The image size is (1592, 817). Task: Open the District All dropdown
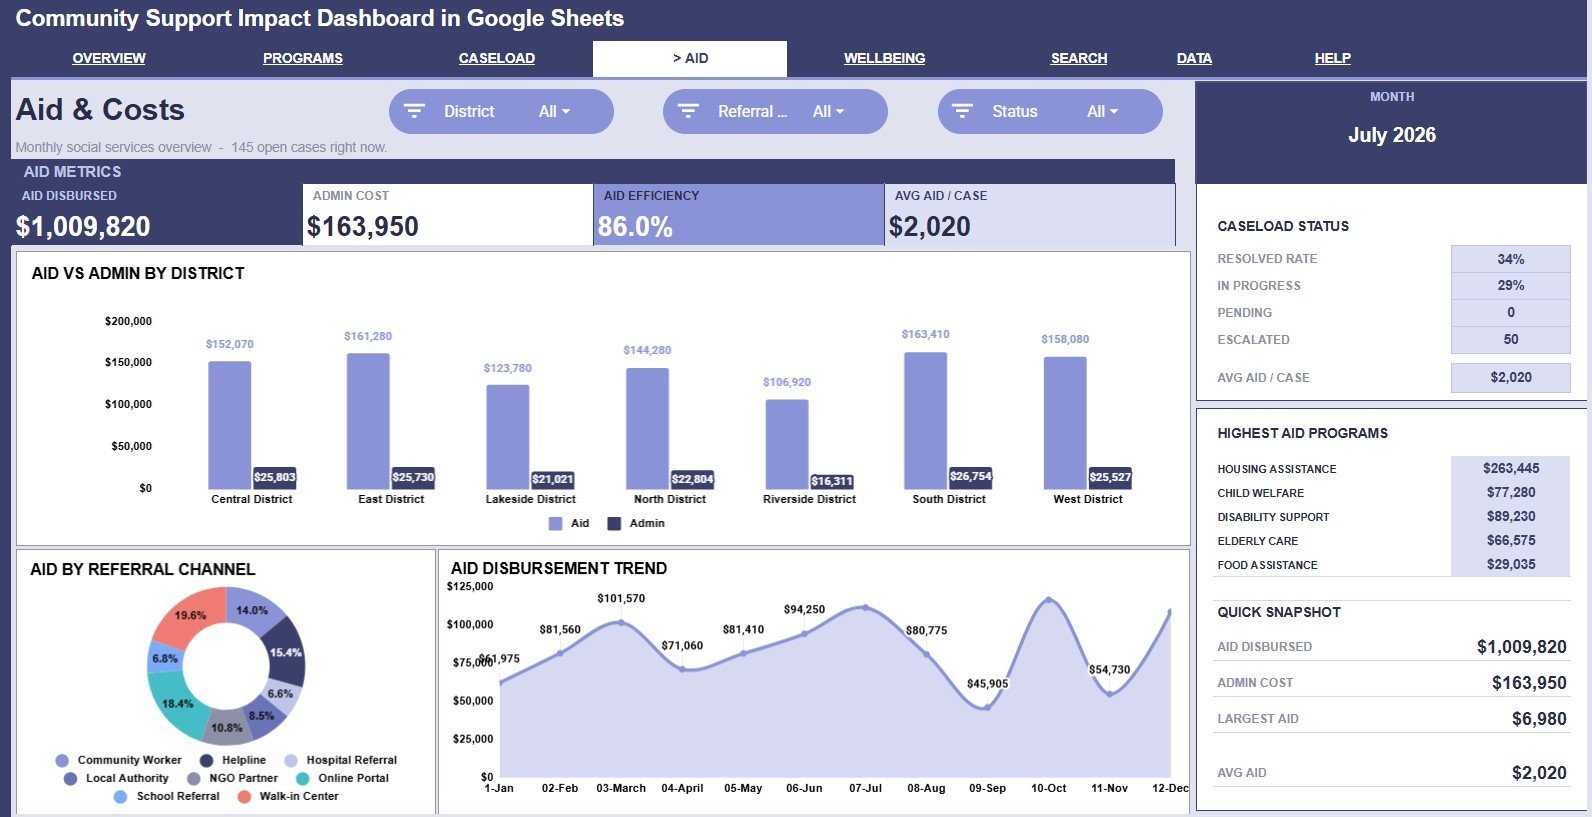coord(554,112)
